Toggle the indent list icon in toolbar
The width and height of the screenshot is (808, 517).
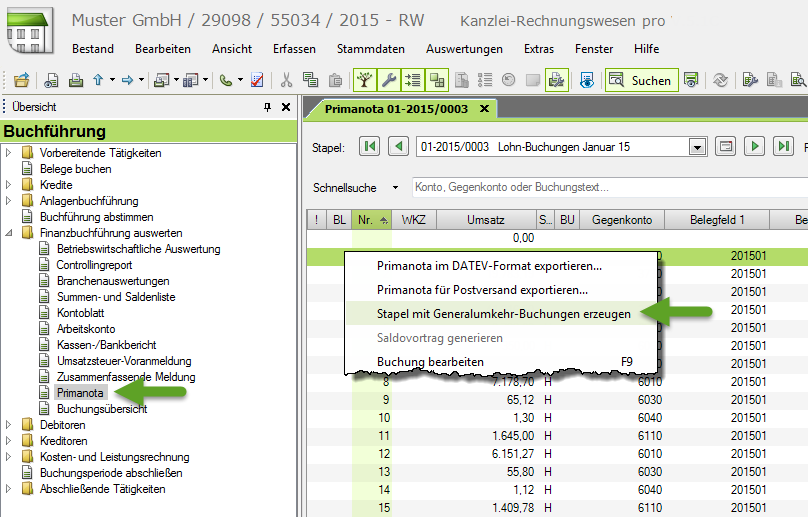coord(413,80)
